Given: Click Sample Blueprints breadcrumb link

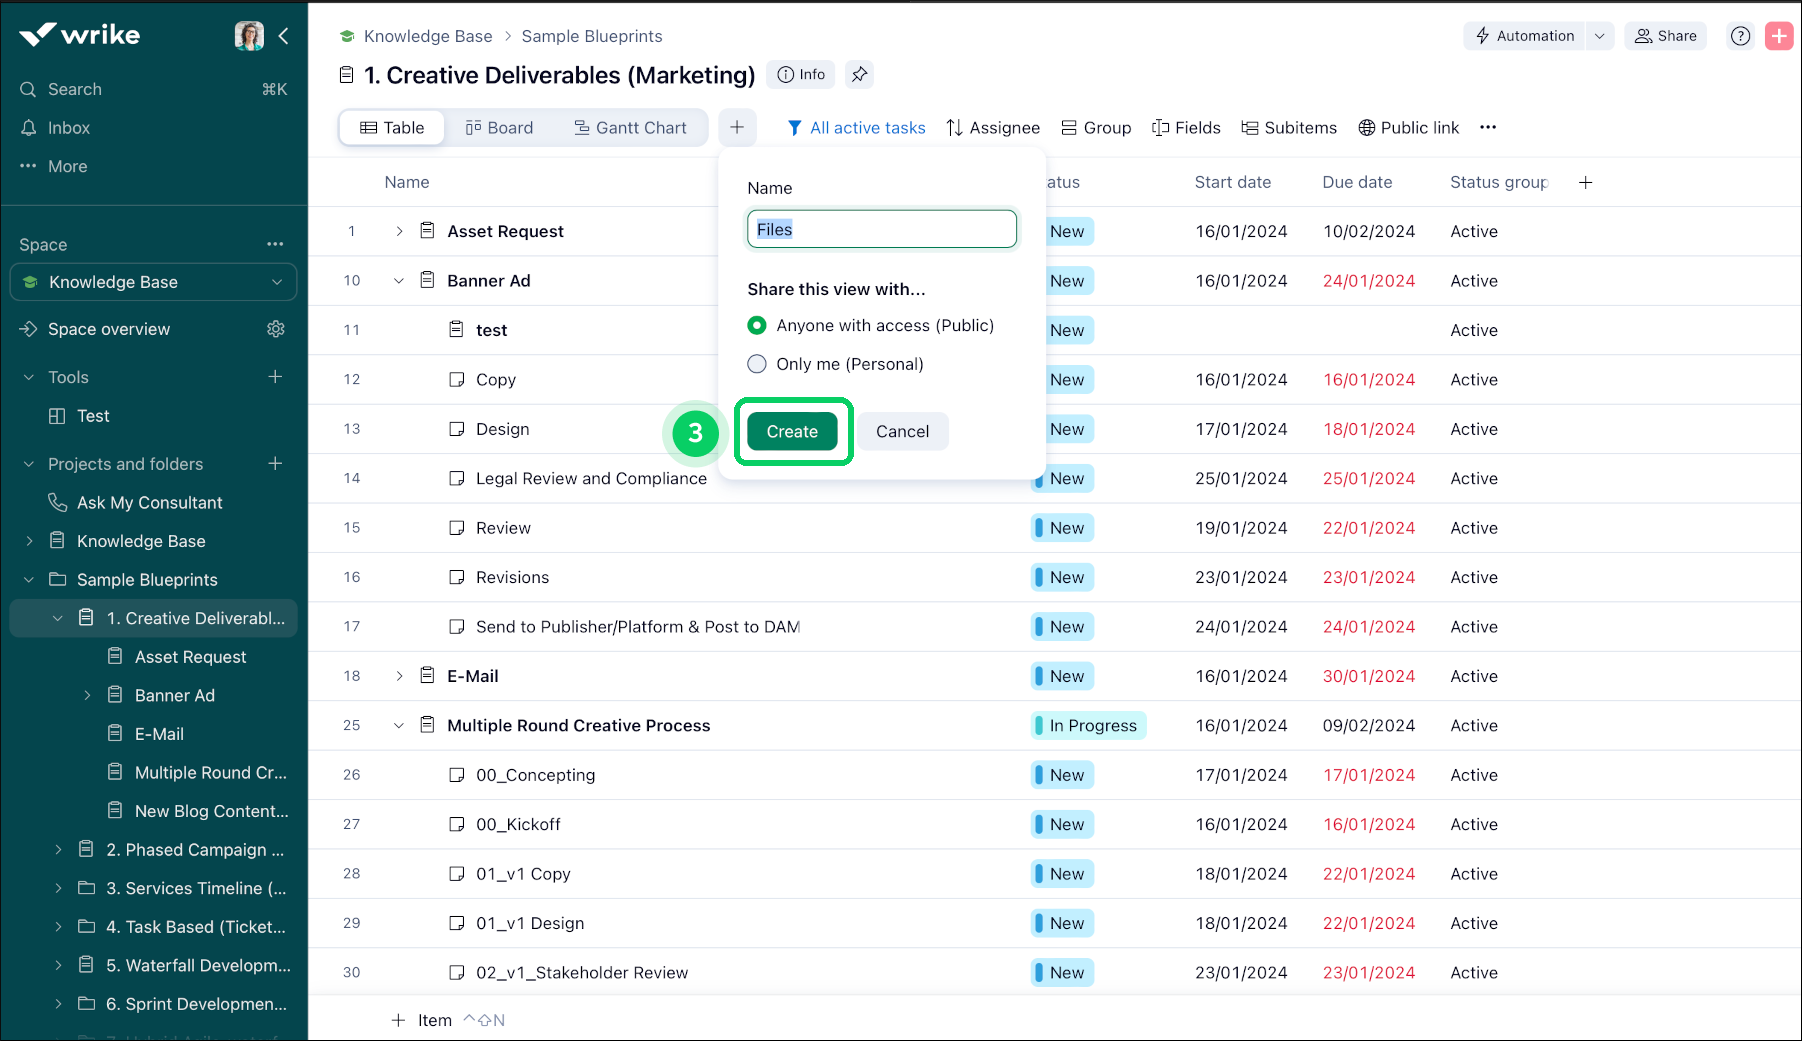Looking at the screenshot, I should pos(592,36).
